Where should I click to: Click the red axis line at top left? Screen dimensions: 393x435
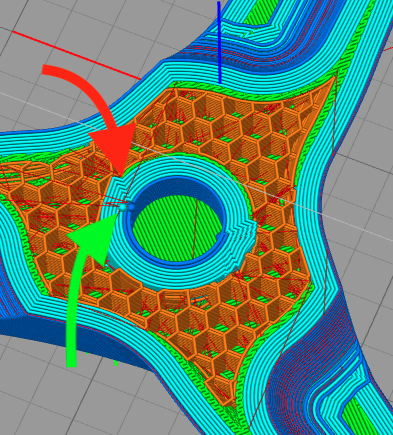[76, 55]
